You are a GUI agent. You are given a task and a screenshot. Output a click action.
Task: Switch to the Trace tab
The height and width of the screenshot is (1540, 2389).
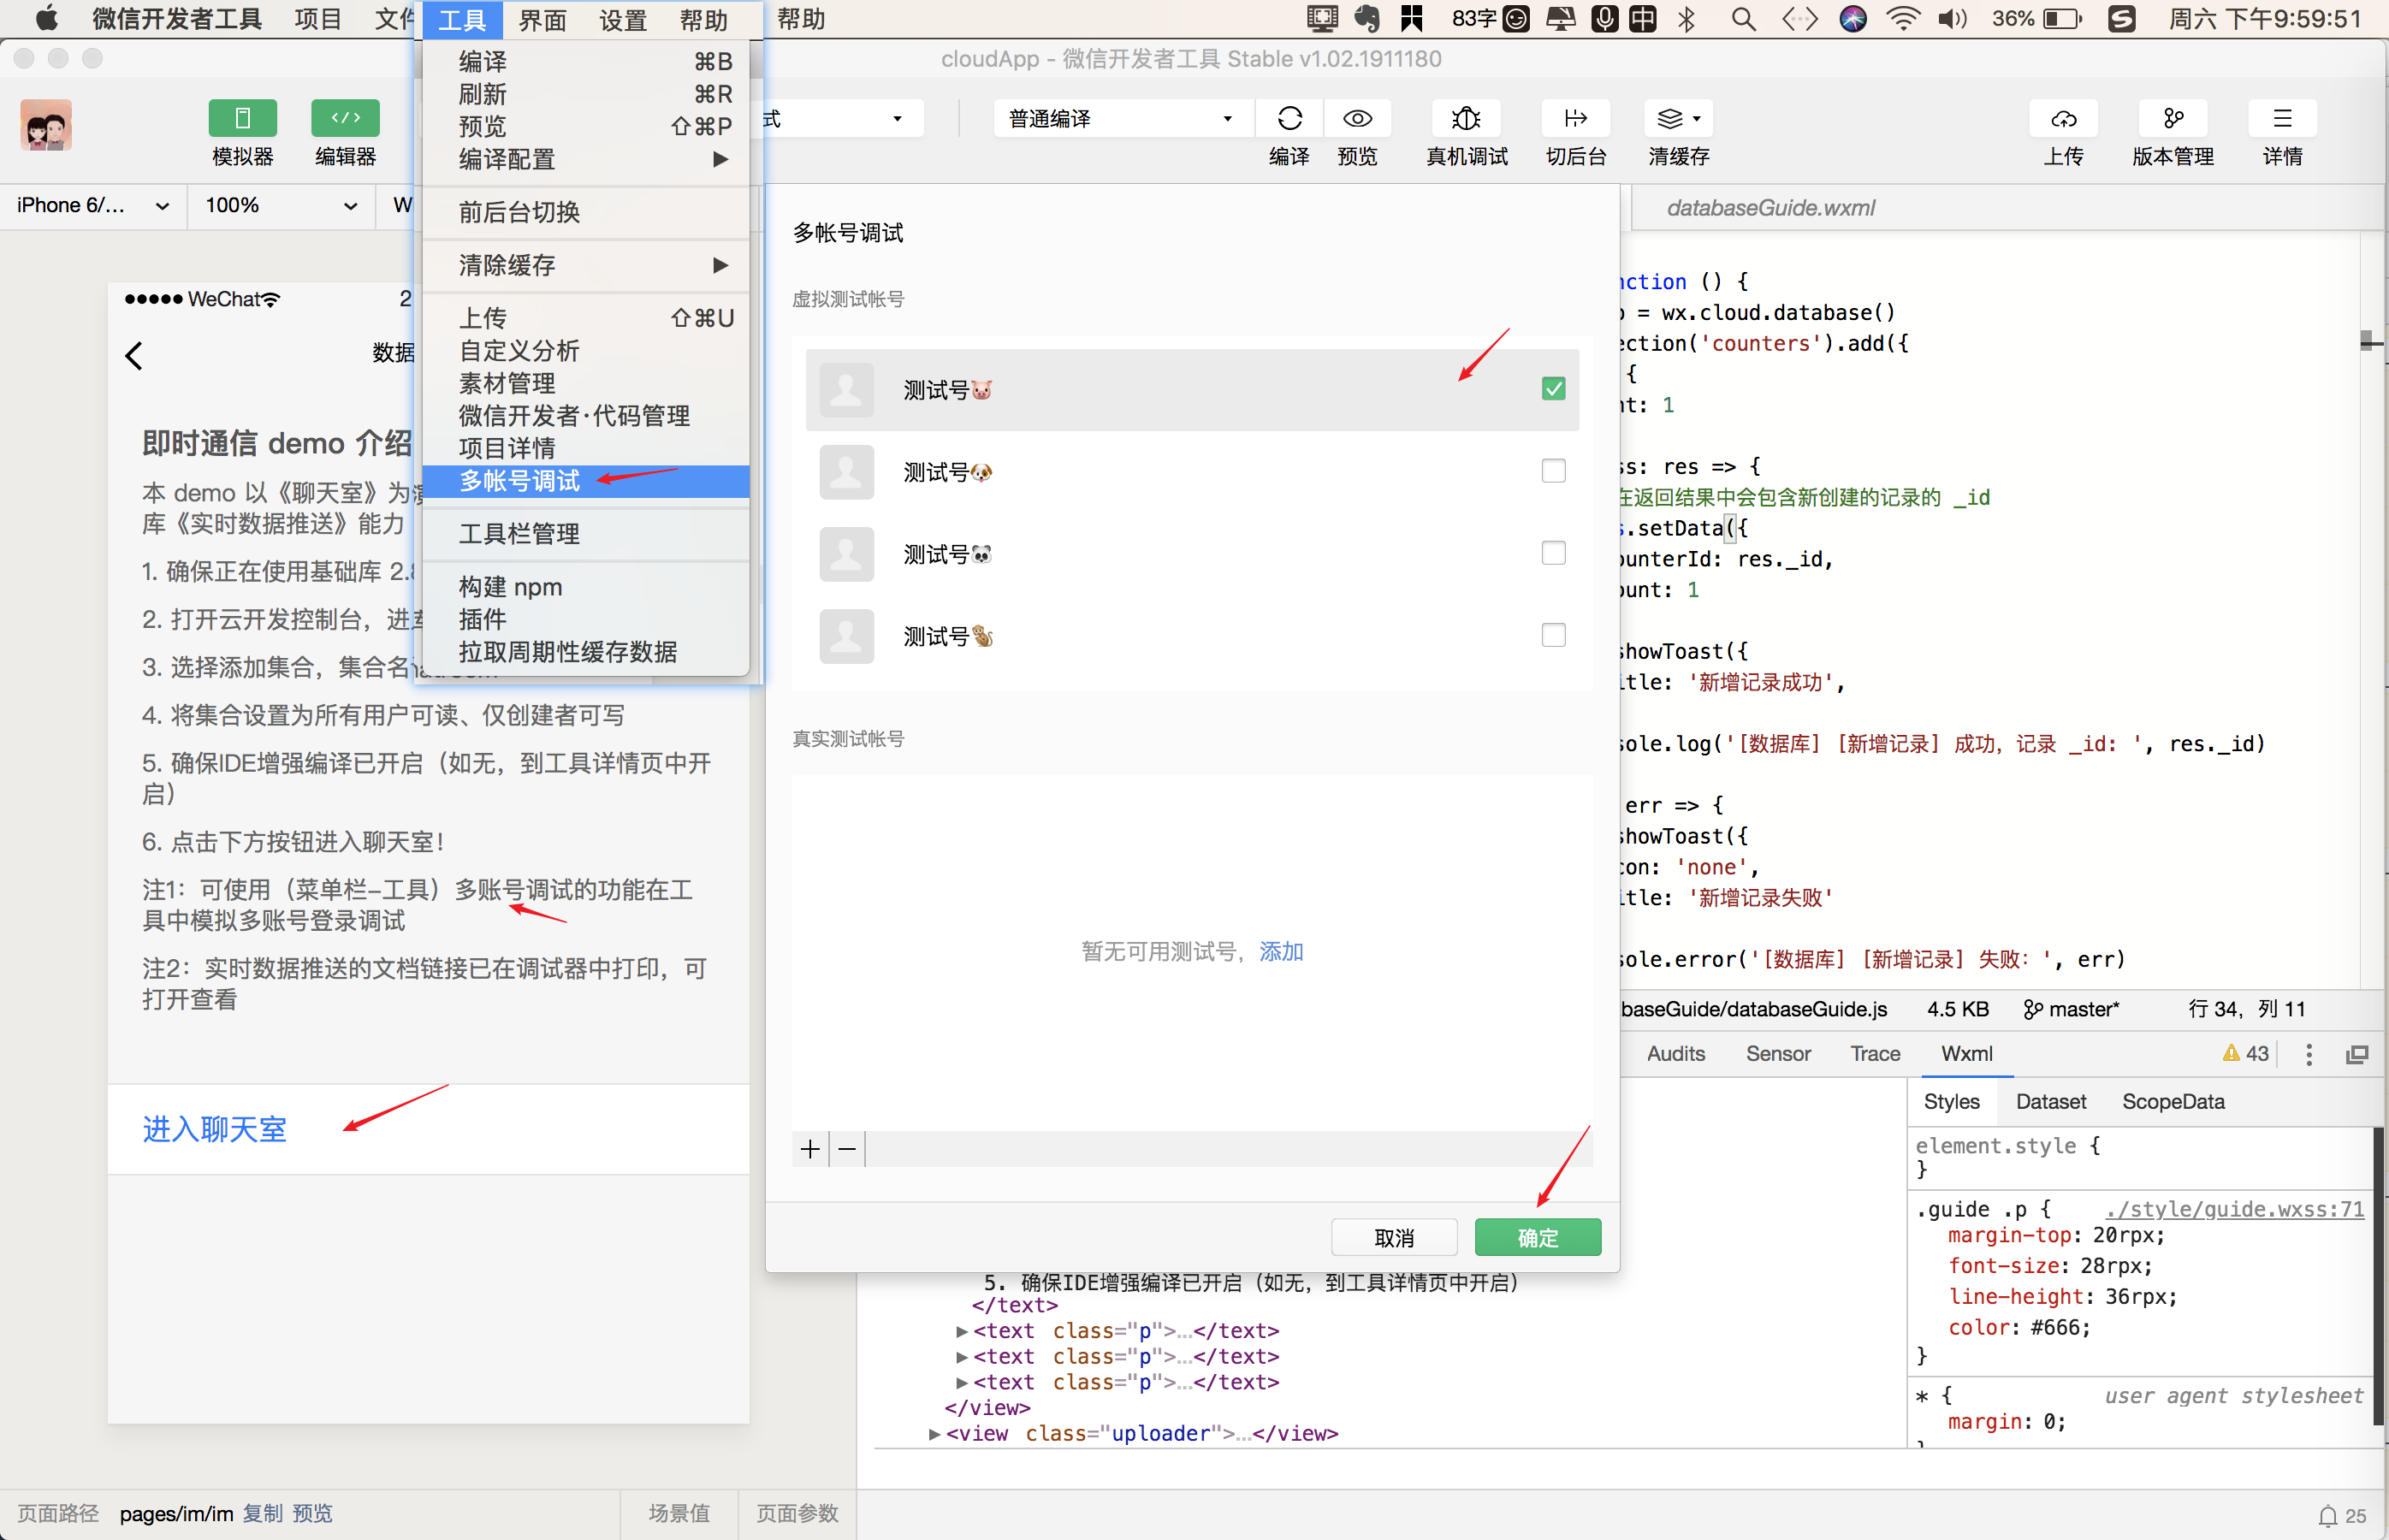tap(1874, 1054)
